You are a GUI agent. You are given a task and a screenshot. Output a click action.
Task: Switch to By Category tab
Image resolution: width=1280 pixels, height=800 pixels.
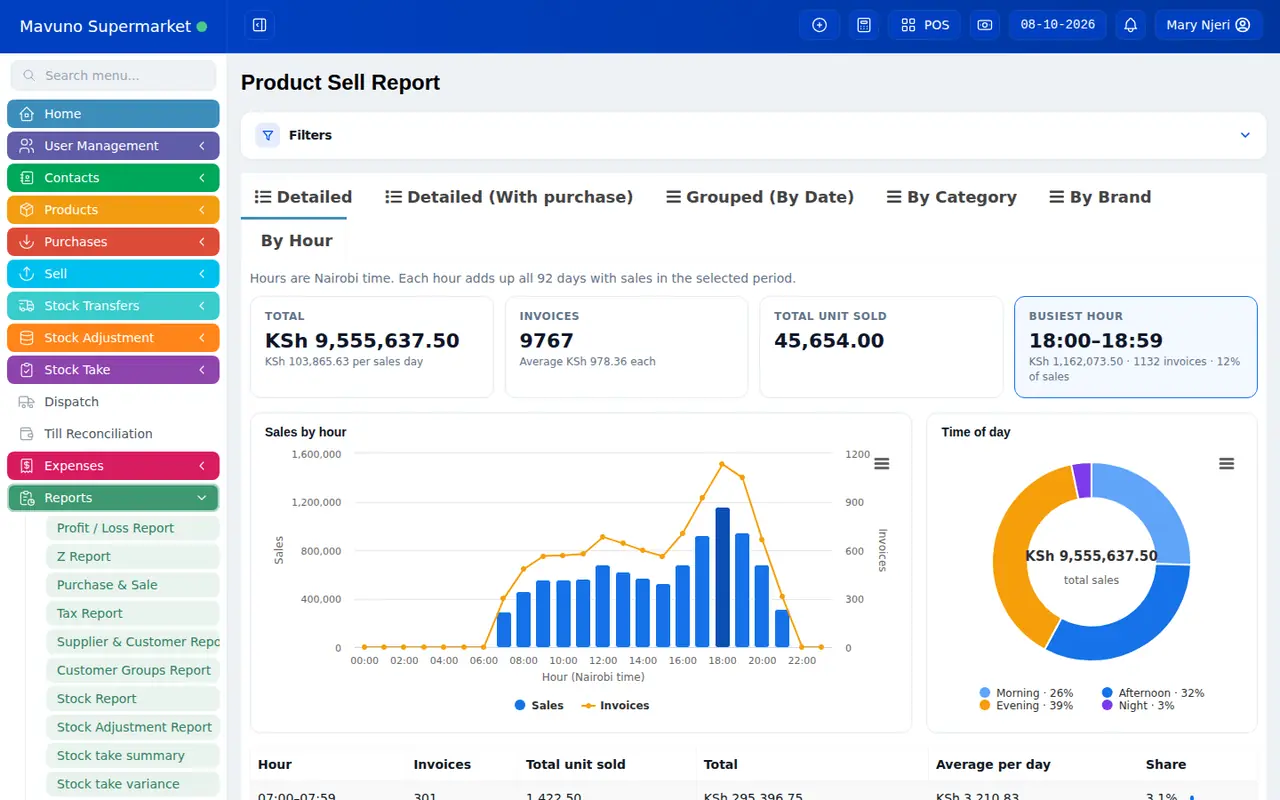[951, 197]
